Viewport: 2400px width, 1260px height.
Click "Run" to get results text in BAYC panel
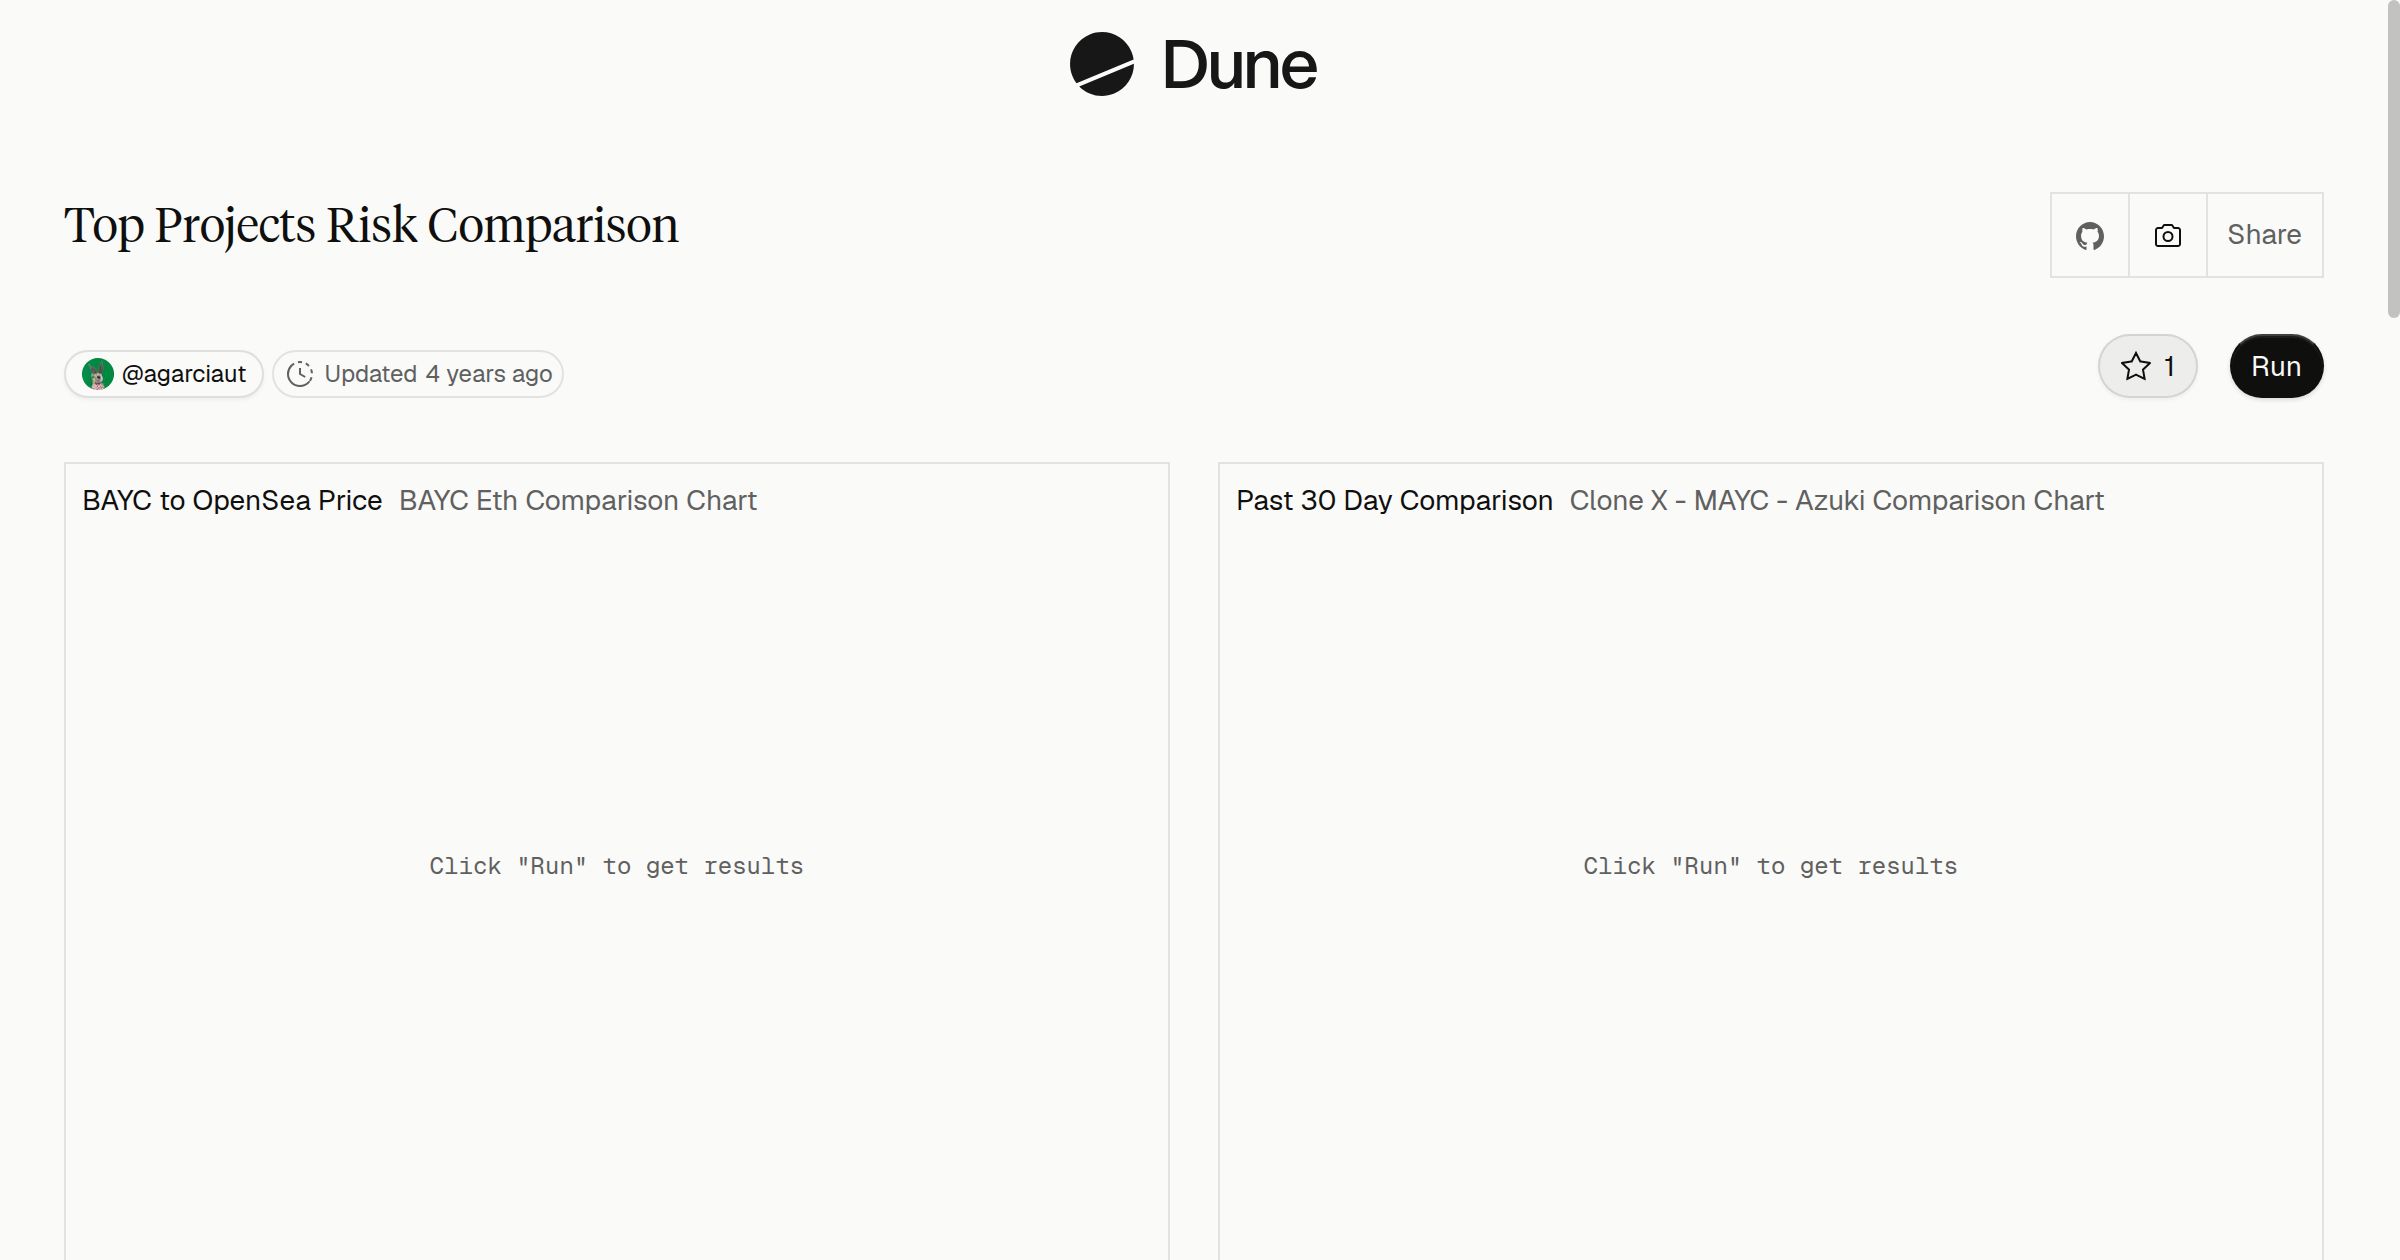[x=616, y=866]
